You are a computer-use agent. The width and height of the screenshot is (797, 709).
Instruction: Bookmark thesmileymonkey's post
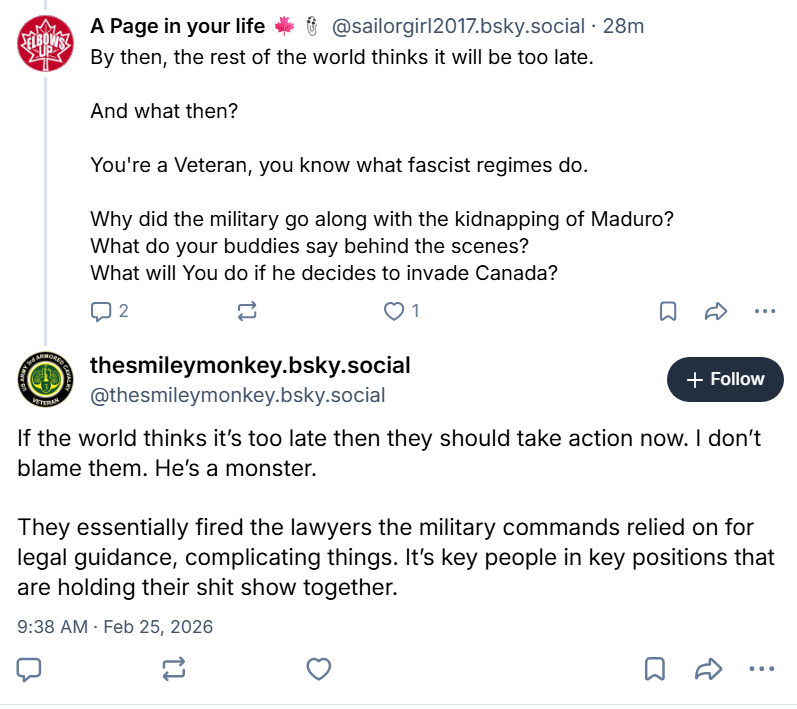(x=654, y=668)
